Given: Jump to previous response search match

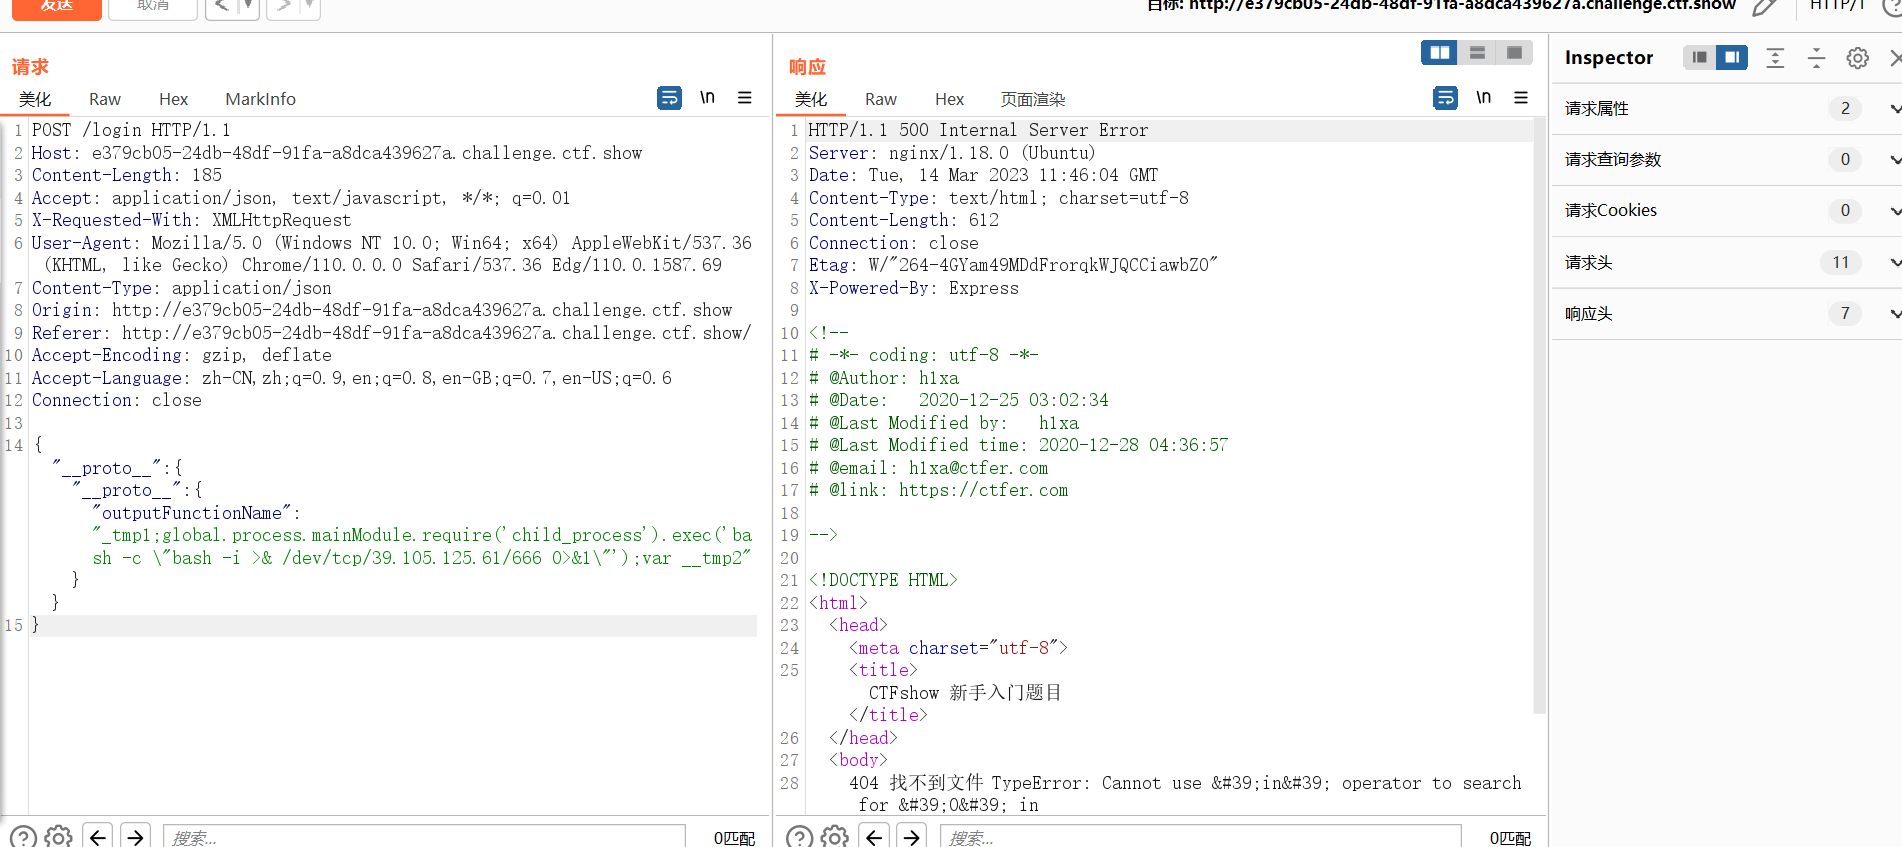Looking at the screenshot, I should [874, 837].
